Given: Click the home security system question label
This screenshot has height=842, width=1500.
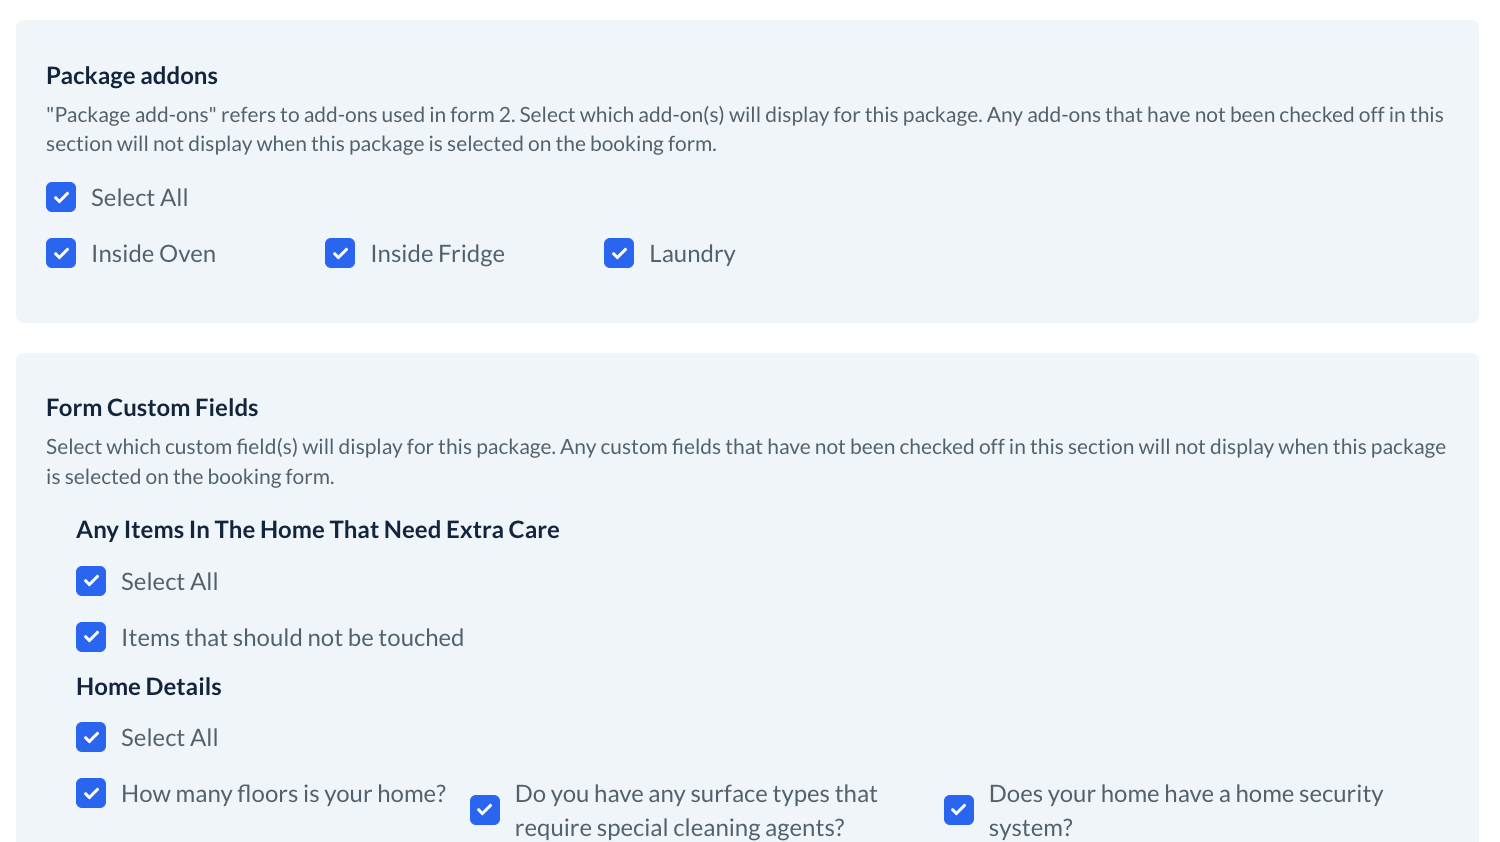Looking at the screenshot, I should (x=1185, y=810).
